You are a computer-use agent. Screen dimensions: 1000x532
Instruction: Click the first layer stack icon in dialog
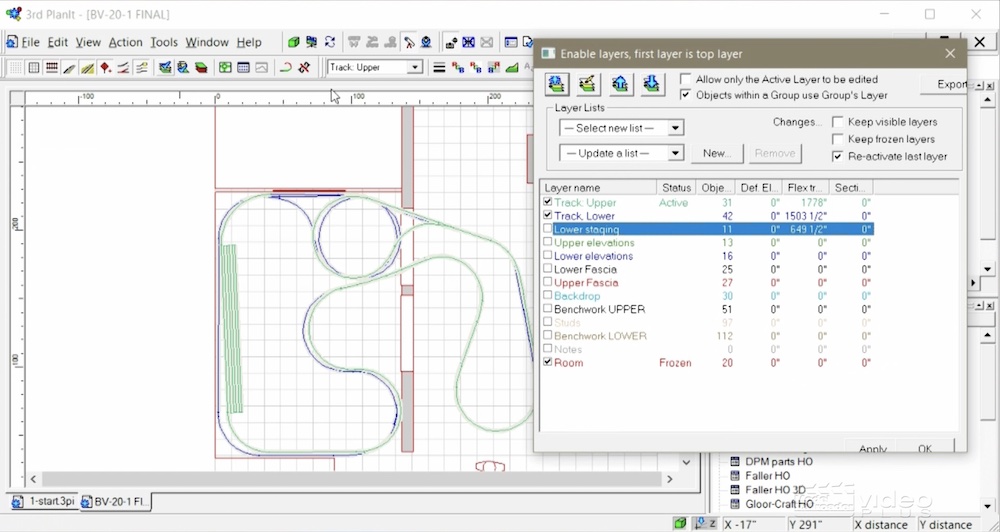click(557, 84)
